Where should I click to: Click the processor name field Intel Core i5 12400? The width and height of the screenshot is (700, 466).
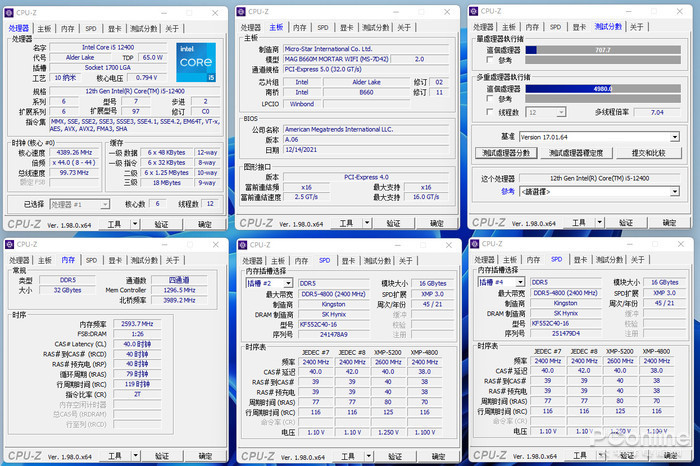click(x=108, y=47)
